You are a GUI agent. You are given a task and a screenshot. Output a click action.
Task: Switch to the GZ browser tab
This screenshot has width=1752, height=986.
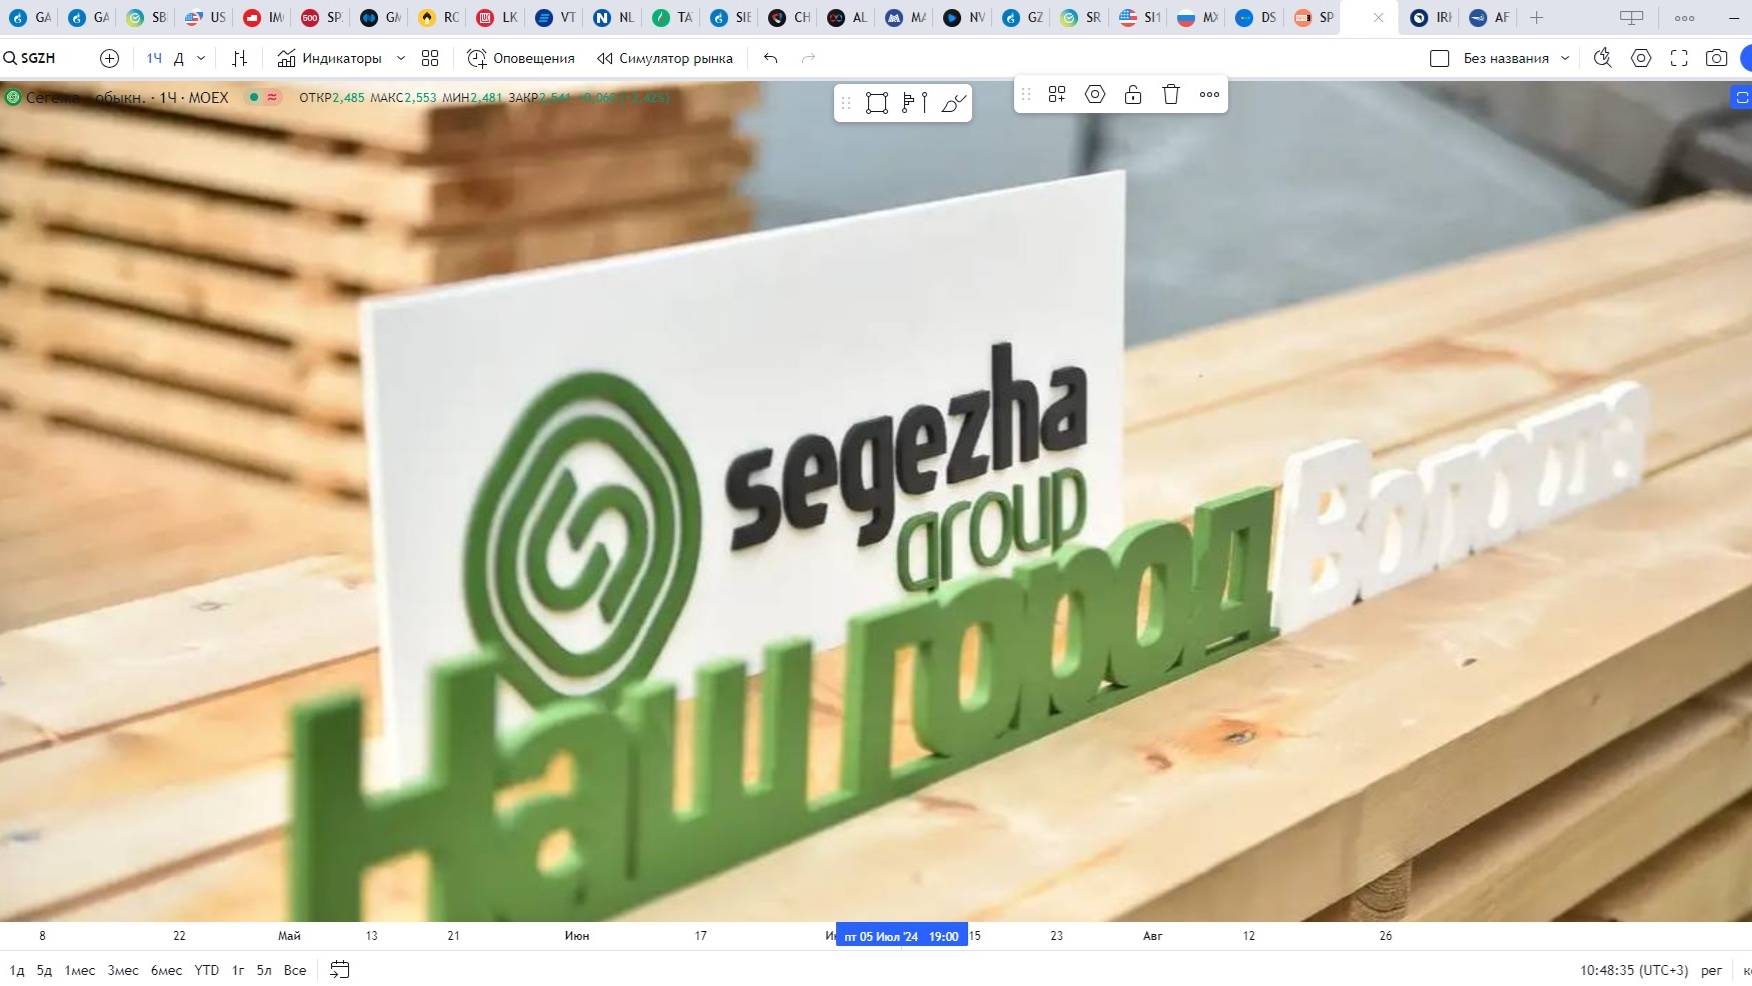(1023, 17)
